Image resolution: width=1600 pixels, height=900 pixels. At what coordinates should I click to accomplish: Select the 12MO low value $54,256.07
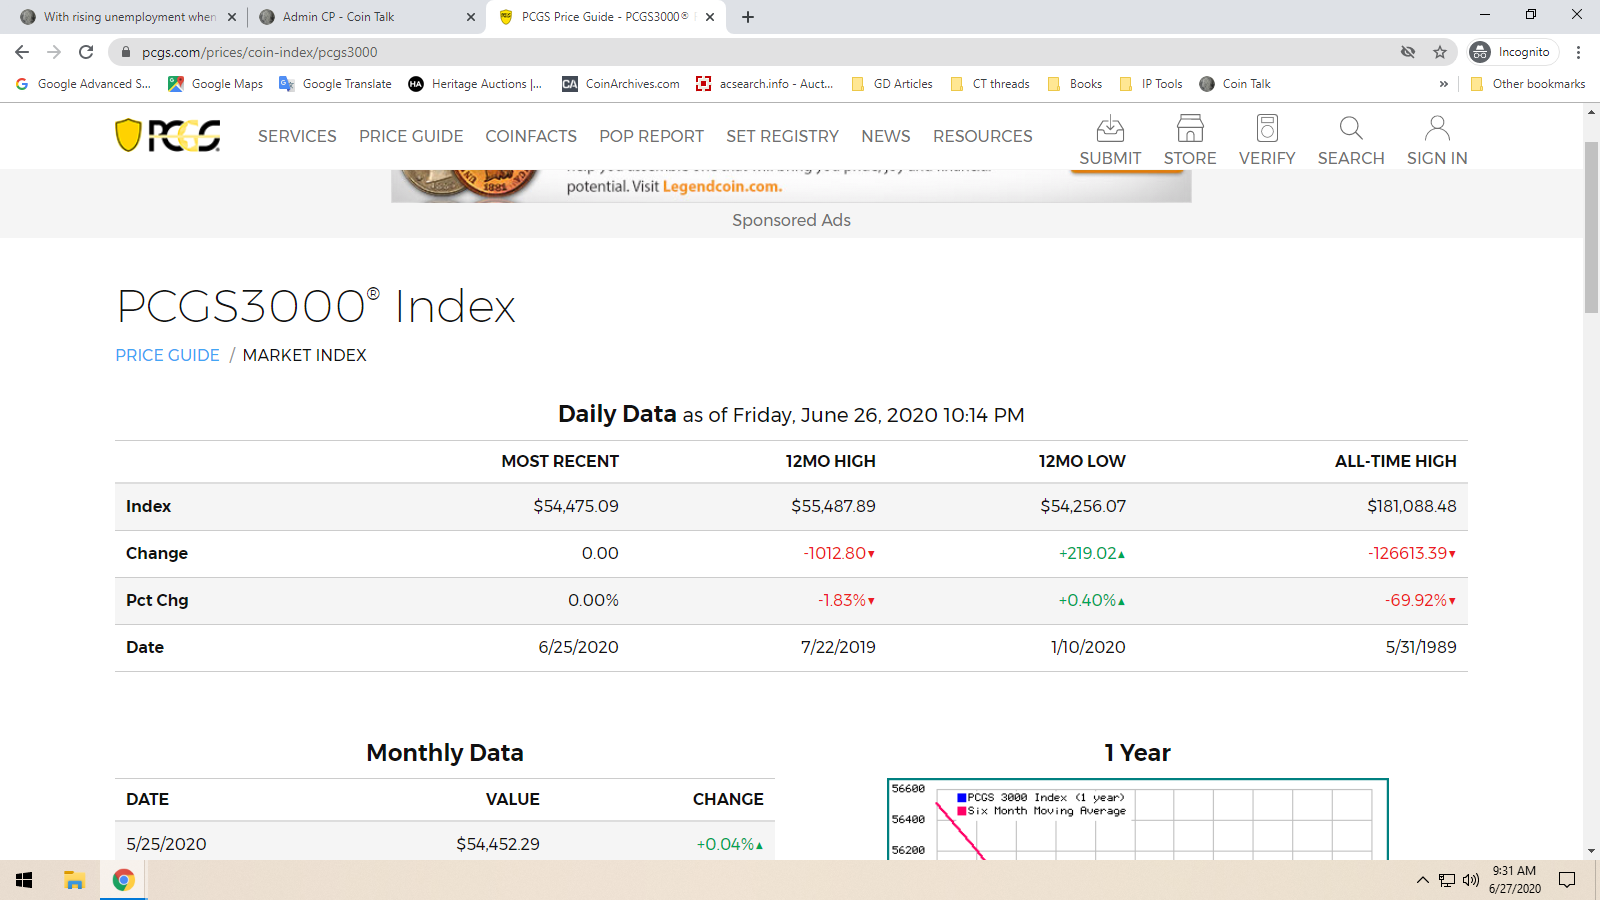[x=1083, y=506]
